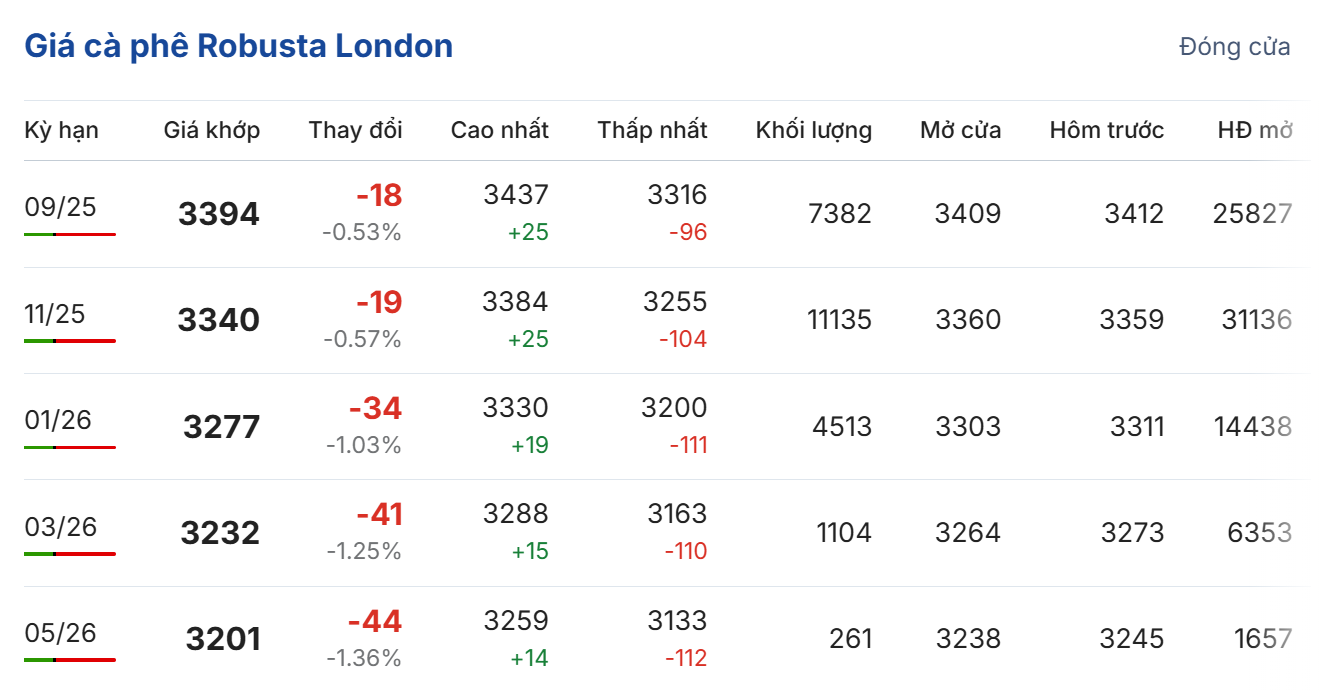The height and width of the screenshot is (690, 1332).
Task: Click the -0.57% change for 11/25
Action: pos(362,340)
